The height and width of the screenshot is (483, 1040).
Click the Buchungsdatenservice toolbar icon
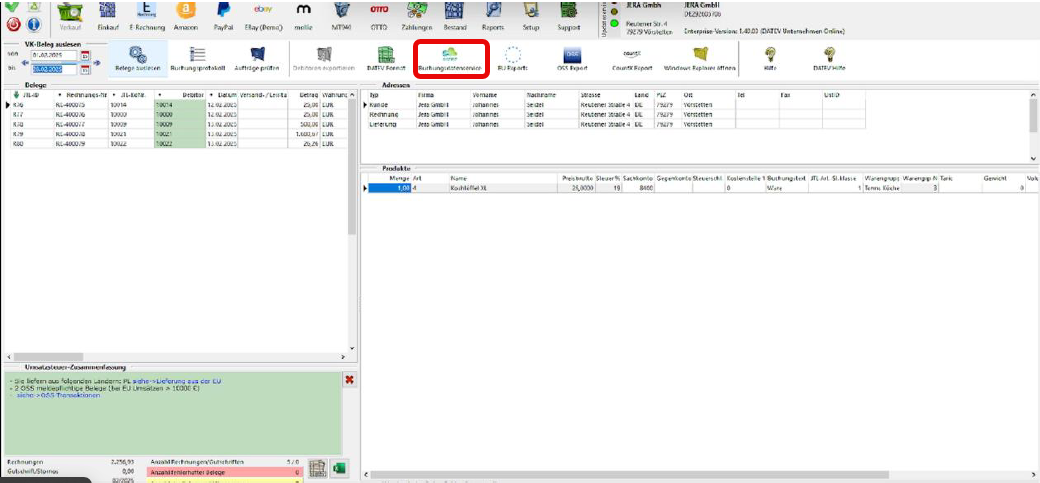coord(450,57)
